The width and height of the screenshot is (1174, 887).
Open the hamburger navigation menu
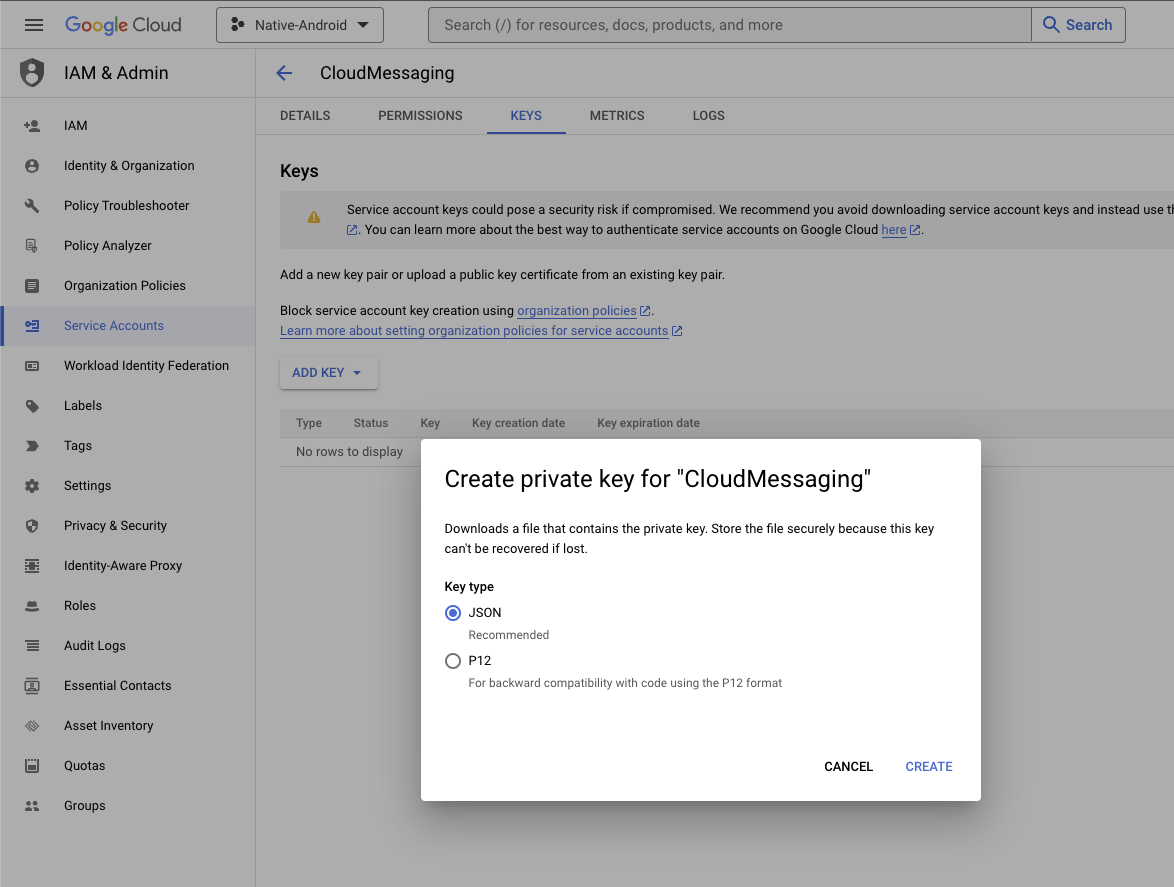34,25
